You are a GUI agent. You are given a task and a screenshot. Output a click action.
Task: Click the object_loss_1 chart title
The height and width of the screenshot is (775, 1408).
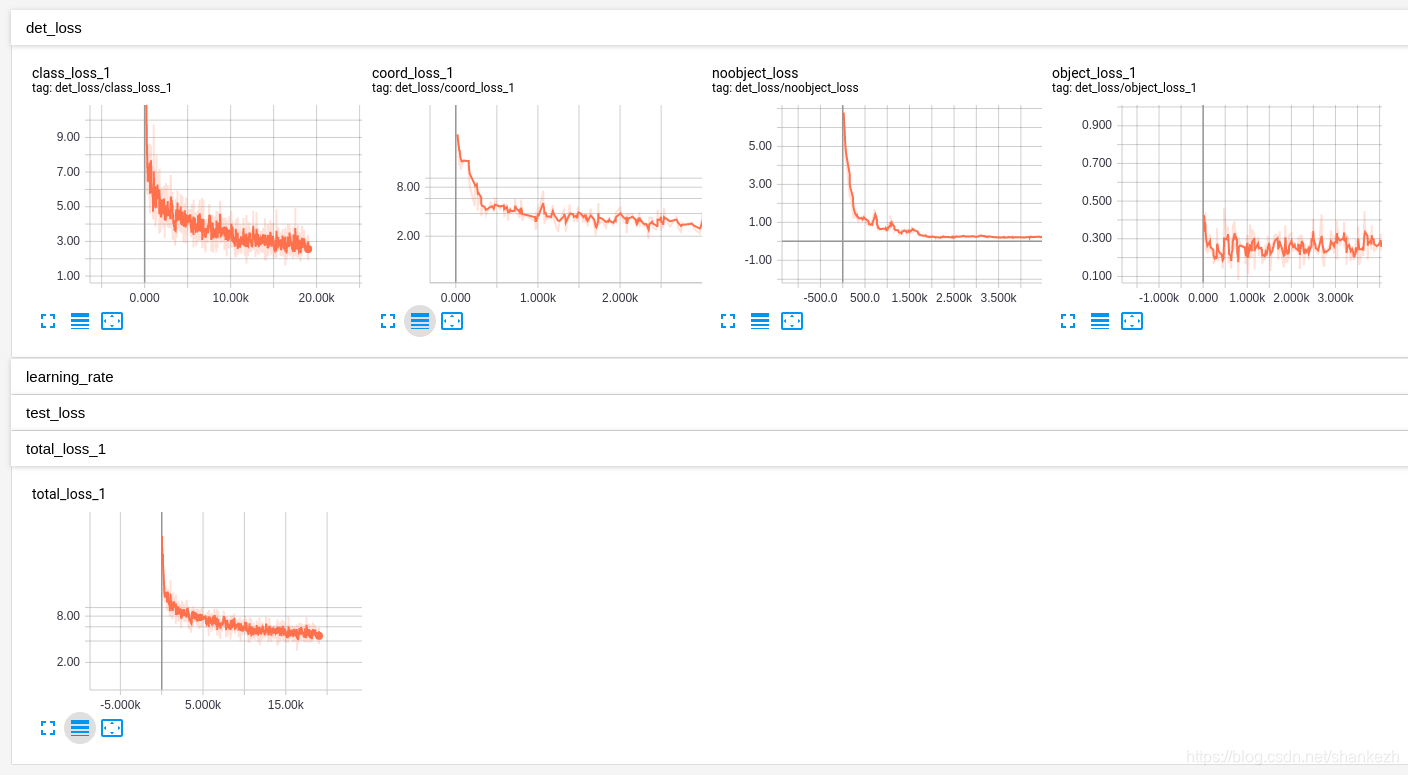click(x=1094, y=73)
